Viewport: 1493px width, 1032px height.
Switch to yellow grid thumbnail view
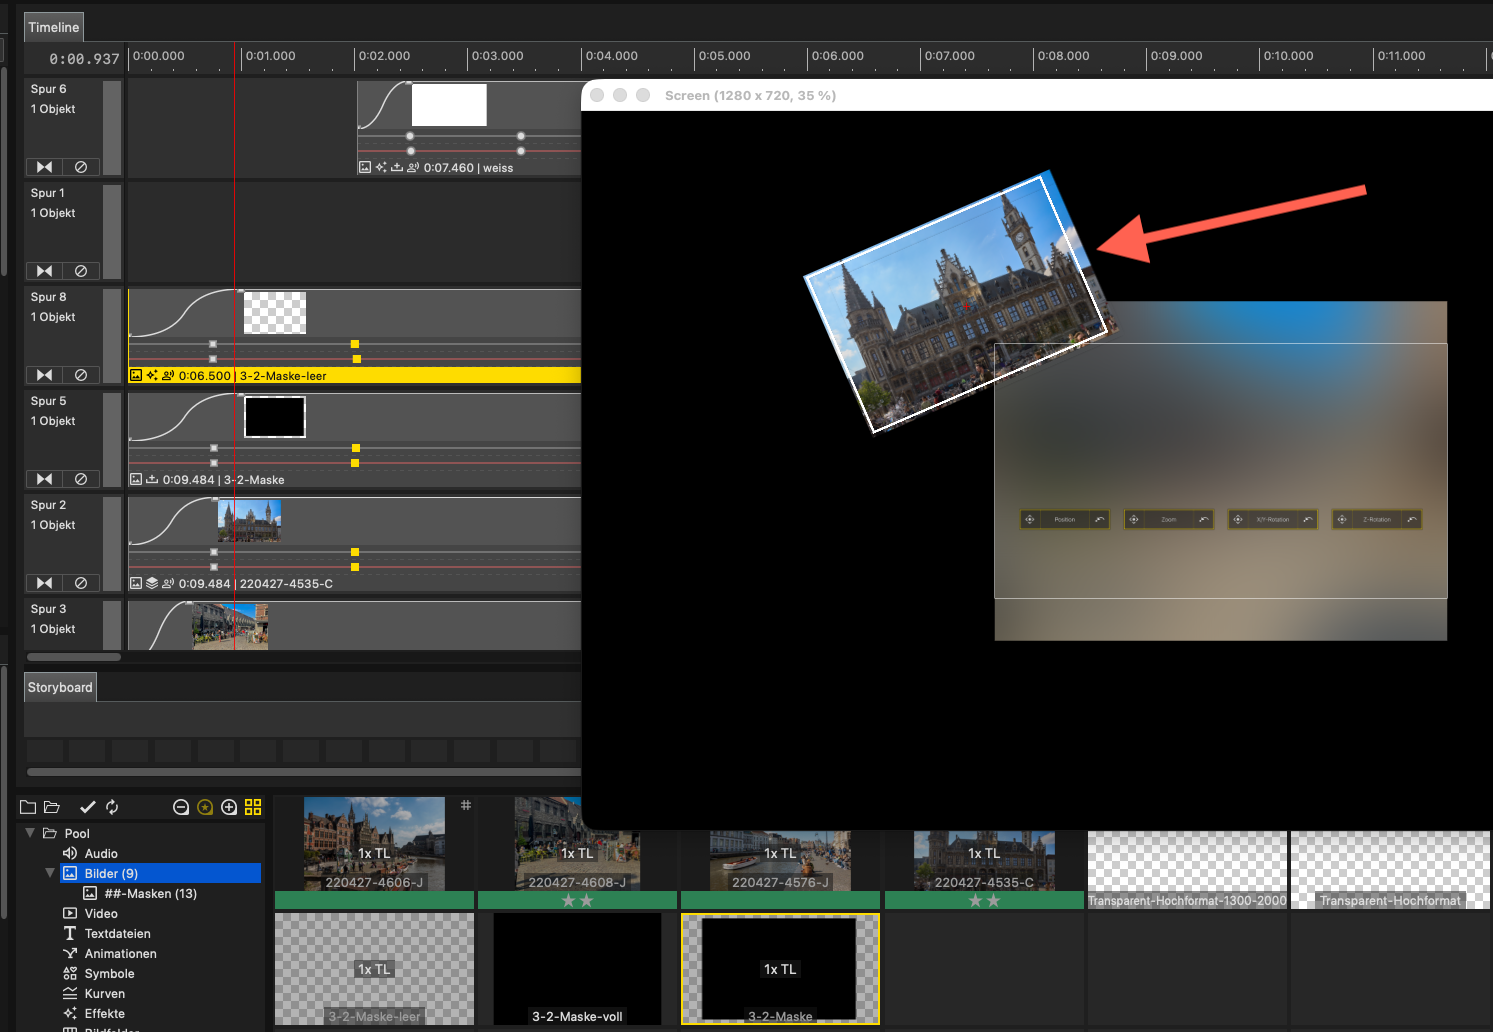point(253,807)
